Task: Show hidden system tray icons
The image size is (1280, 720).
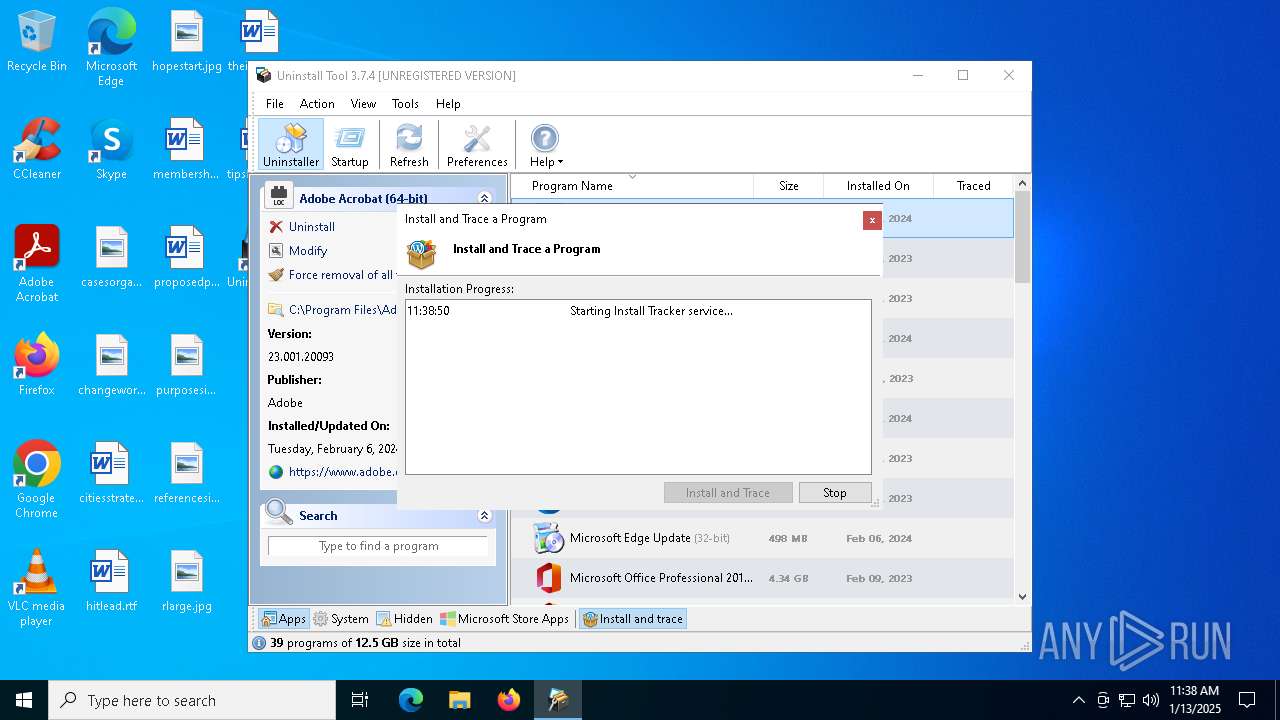Action: [1078, 700]
